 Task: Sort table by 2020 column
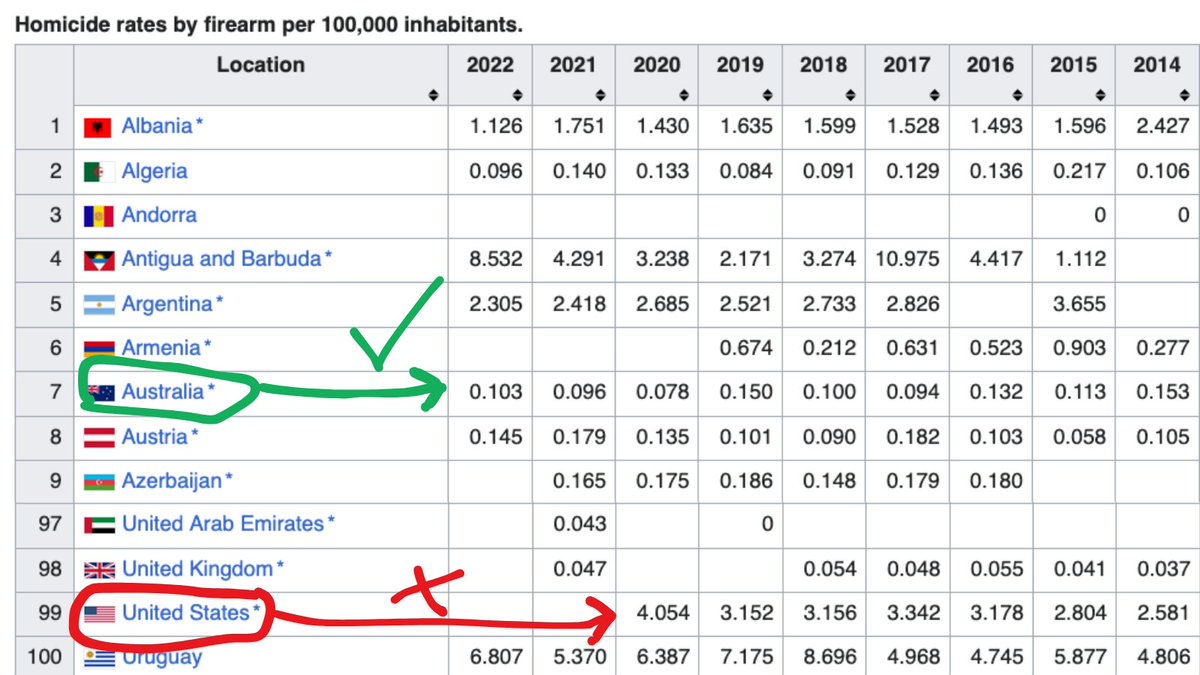(683, 94)
